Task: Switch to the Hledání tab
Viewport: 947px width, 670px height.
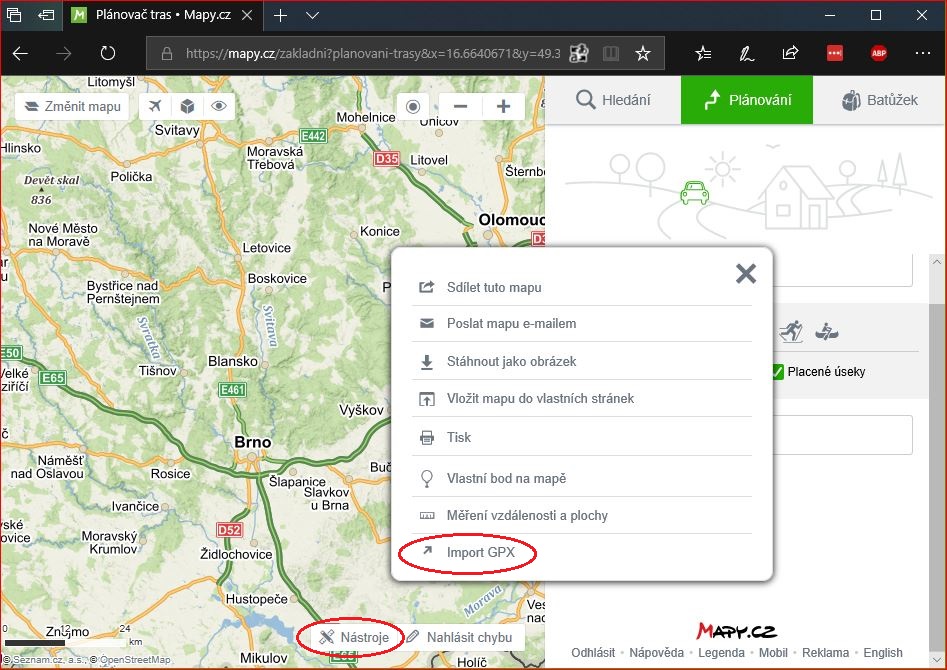Action: tap(613, 100)
